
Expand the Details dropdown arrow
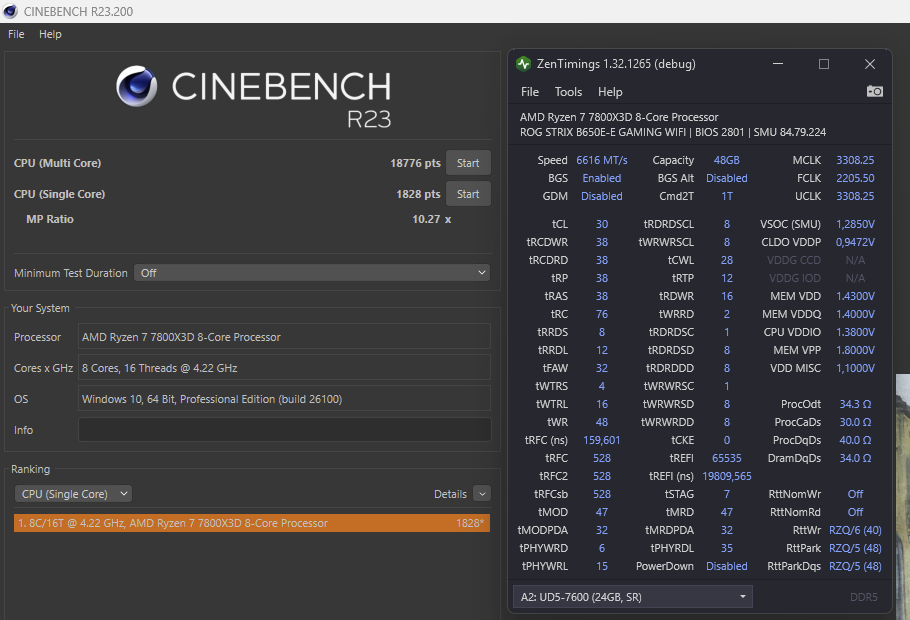[x=482, y=494]
